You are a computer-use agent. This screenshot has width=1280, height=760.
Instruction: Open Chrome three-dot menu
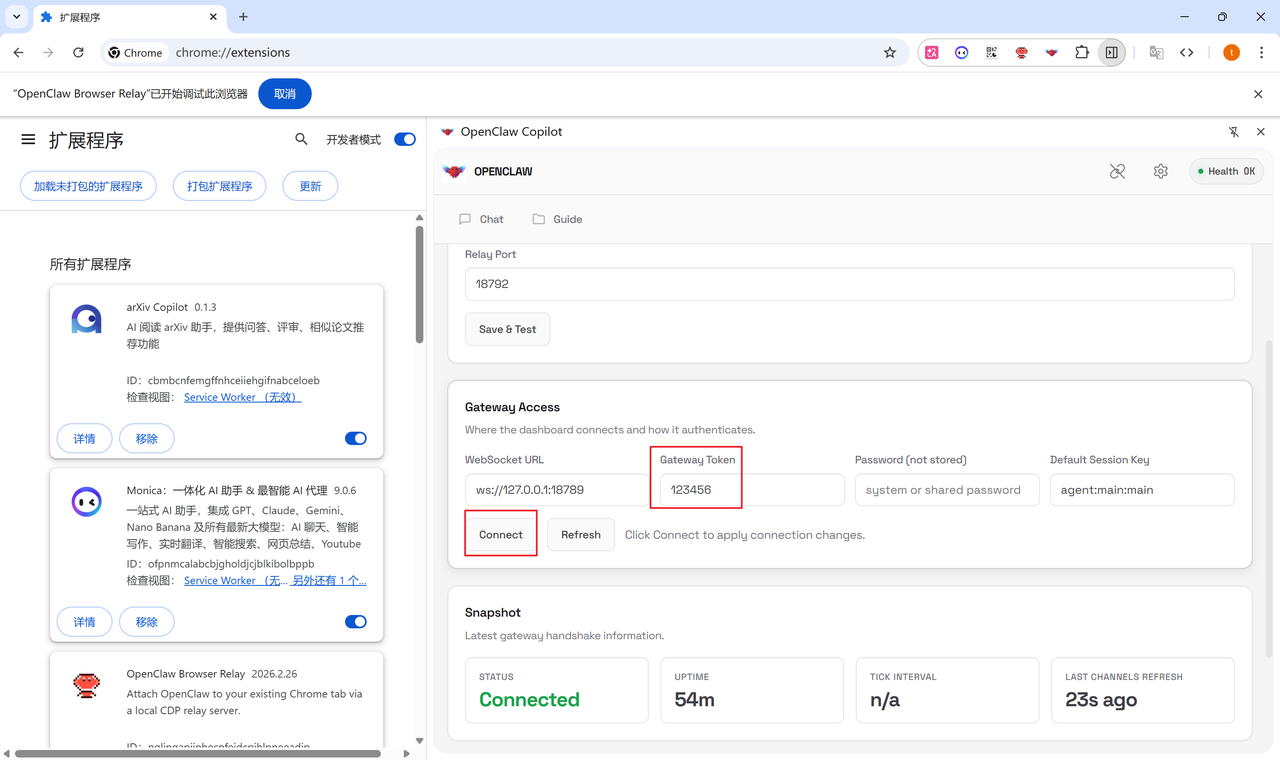coord(1261,53)
